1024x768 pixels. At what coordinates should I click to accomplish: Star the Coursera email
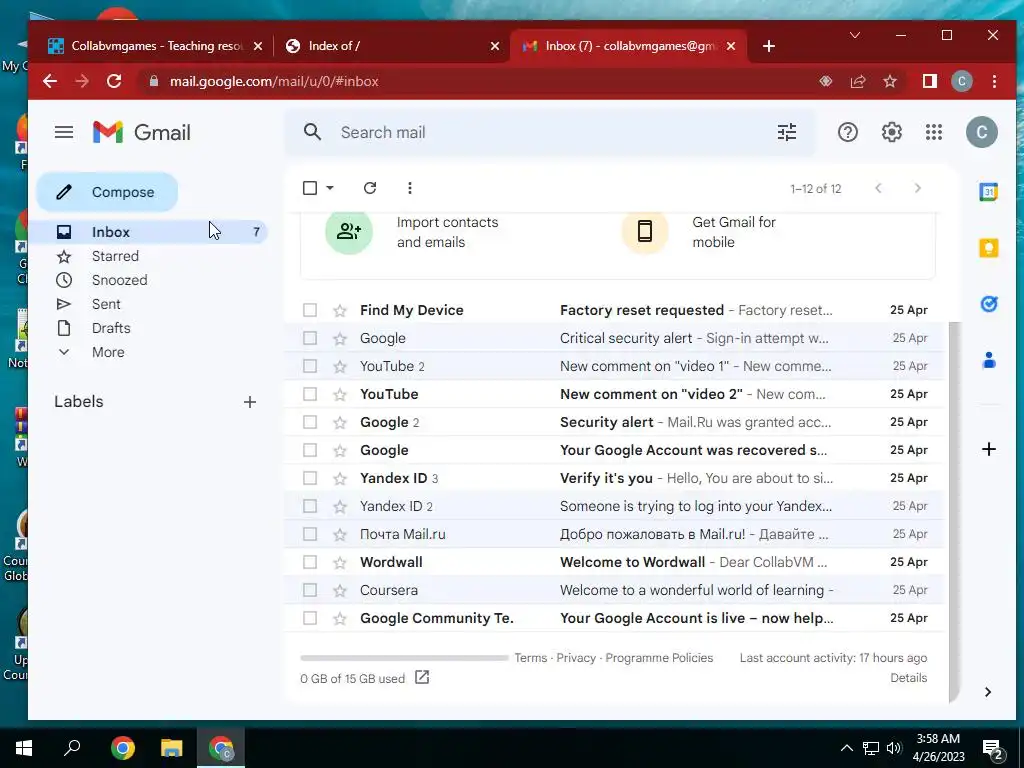pyautogui.click(x=340, y=590)
